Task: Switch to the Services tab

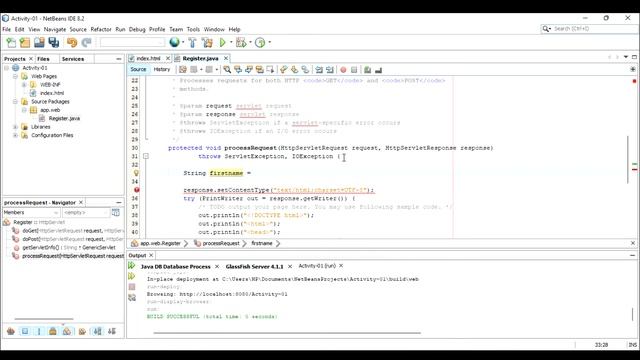Action: pos(73,59)
